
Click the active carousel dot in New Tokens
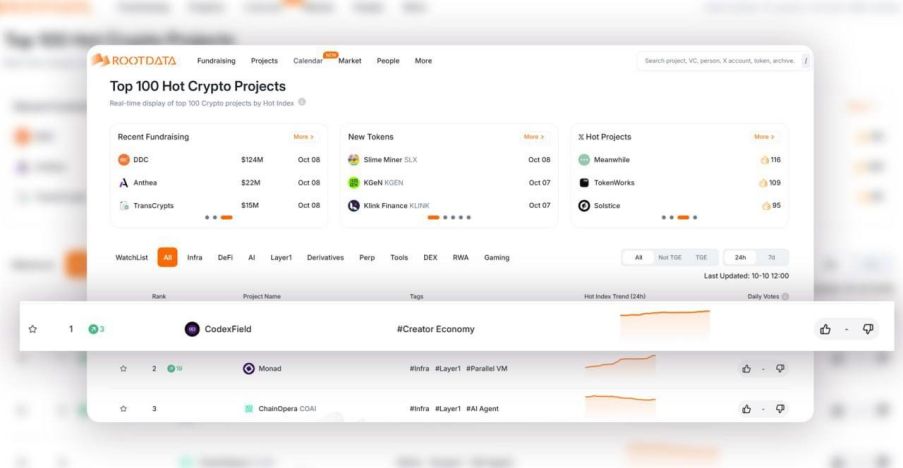tap(434, 218)
